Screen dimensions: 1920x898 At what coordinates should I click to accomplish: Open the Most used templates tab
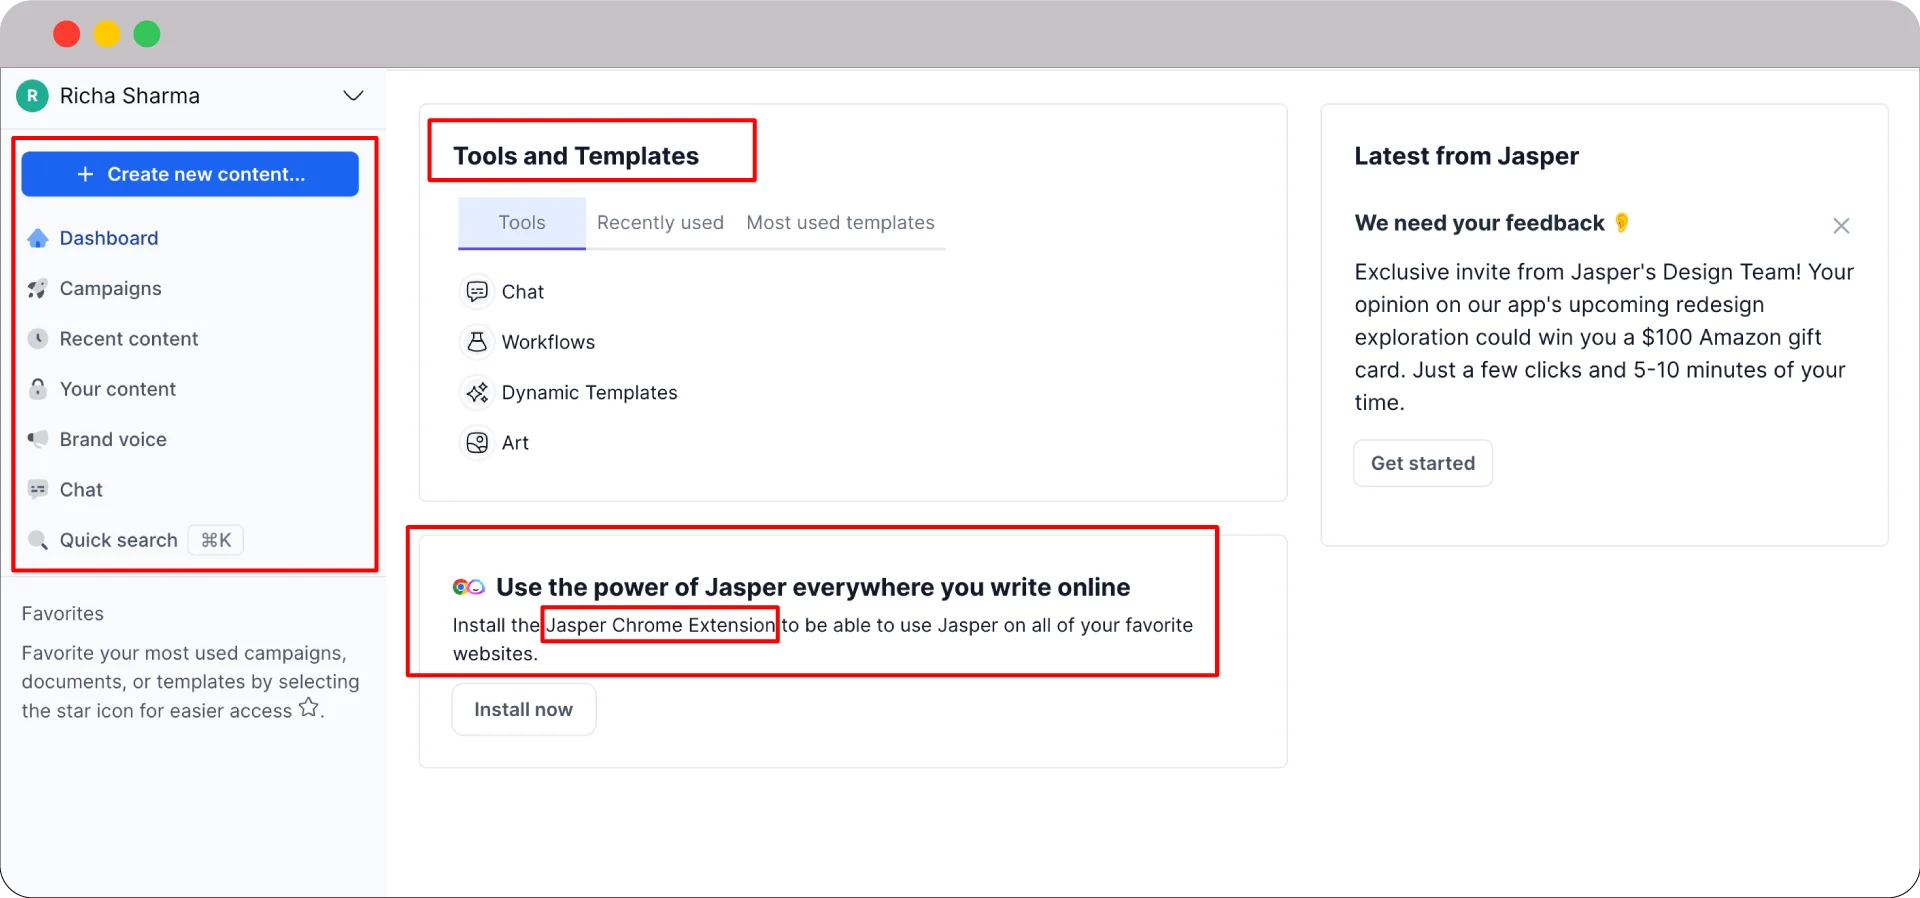coord(840,223)
